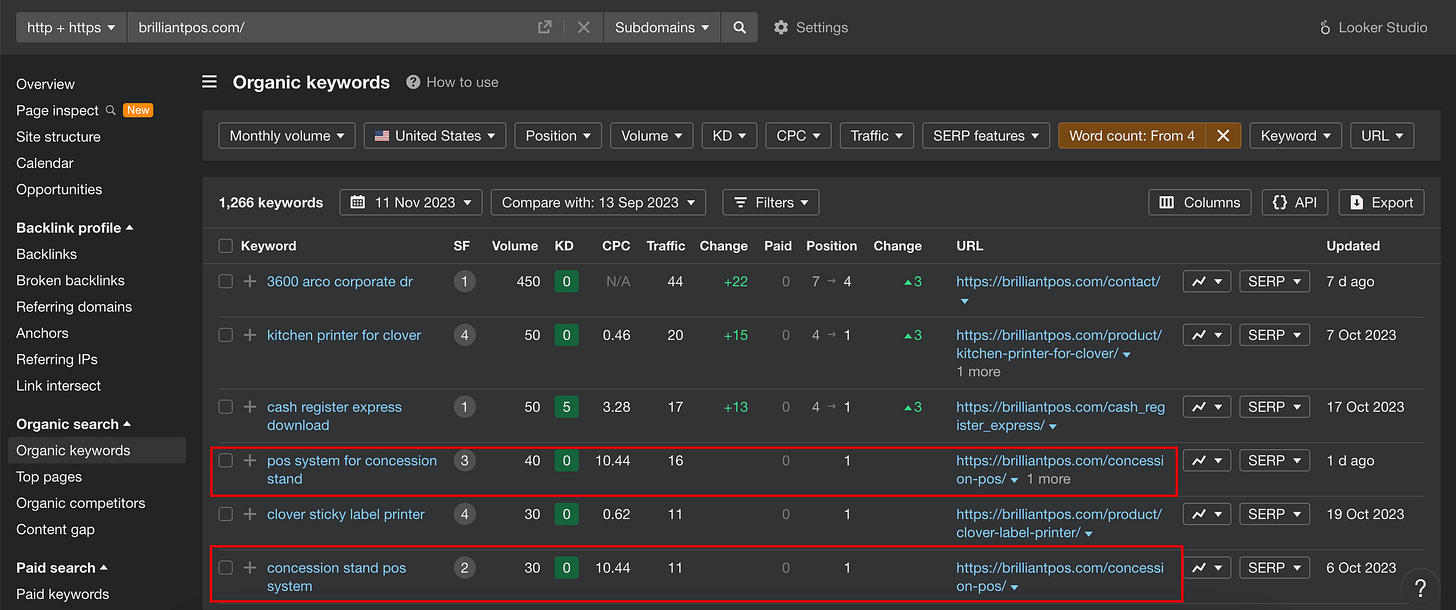
Task: Open the Subdomains mode dropdown
Action: coord(662,28)
